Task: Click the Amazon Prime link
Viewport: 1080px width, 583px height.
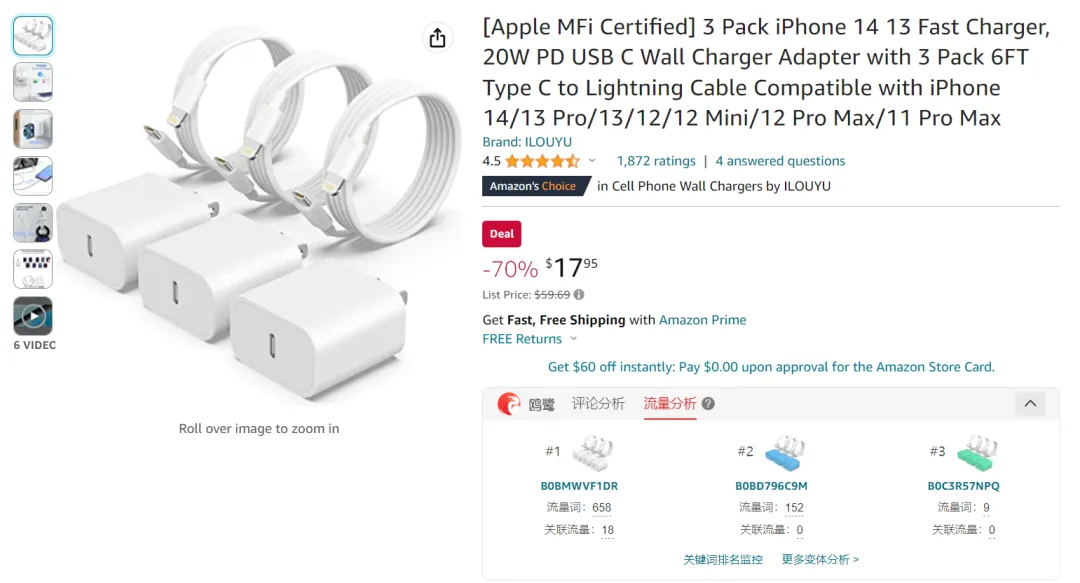Action: click(x=703, y=320)
